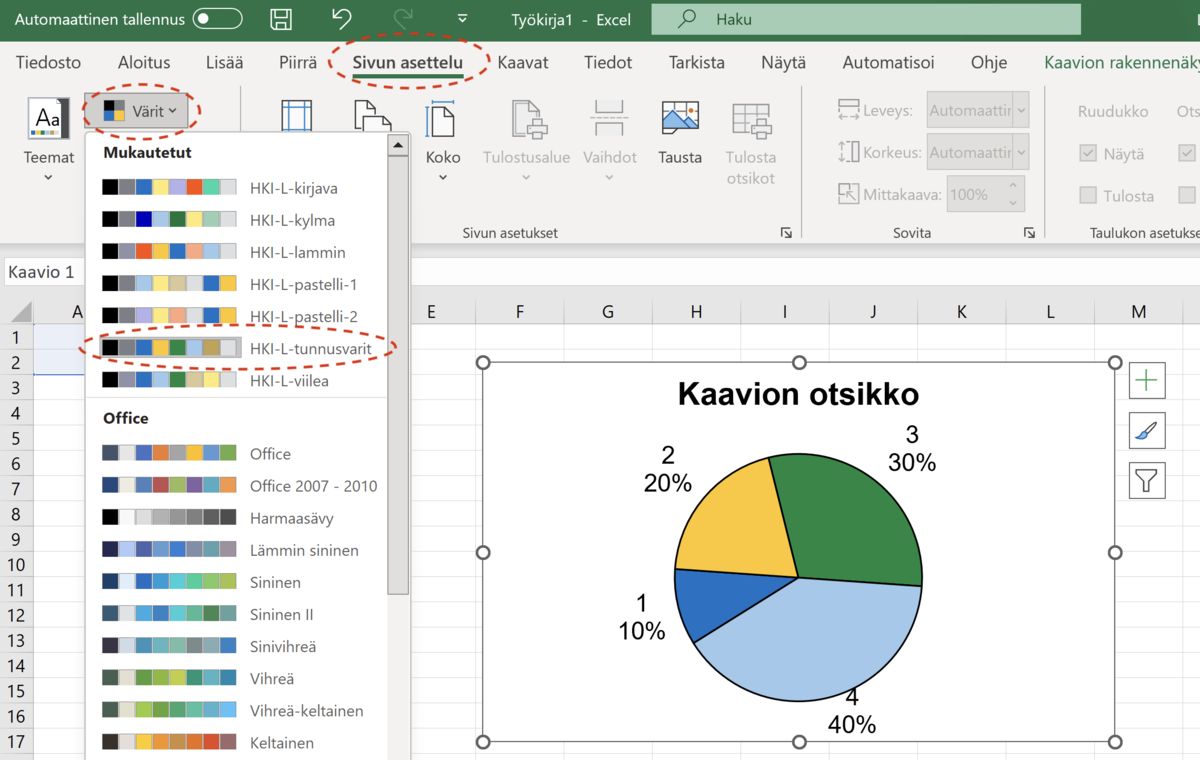Open the chart filter funnel button
The image size is (1200, 760).
pos(1146,481)
